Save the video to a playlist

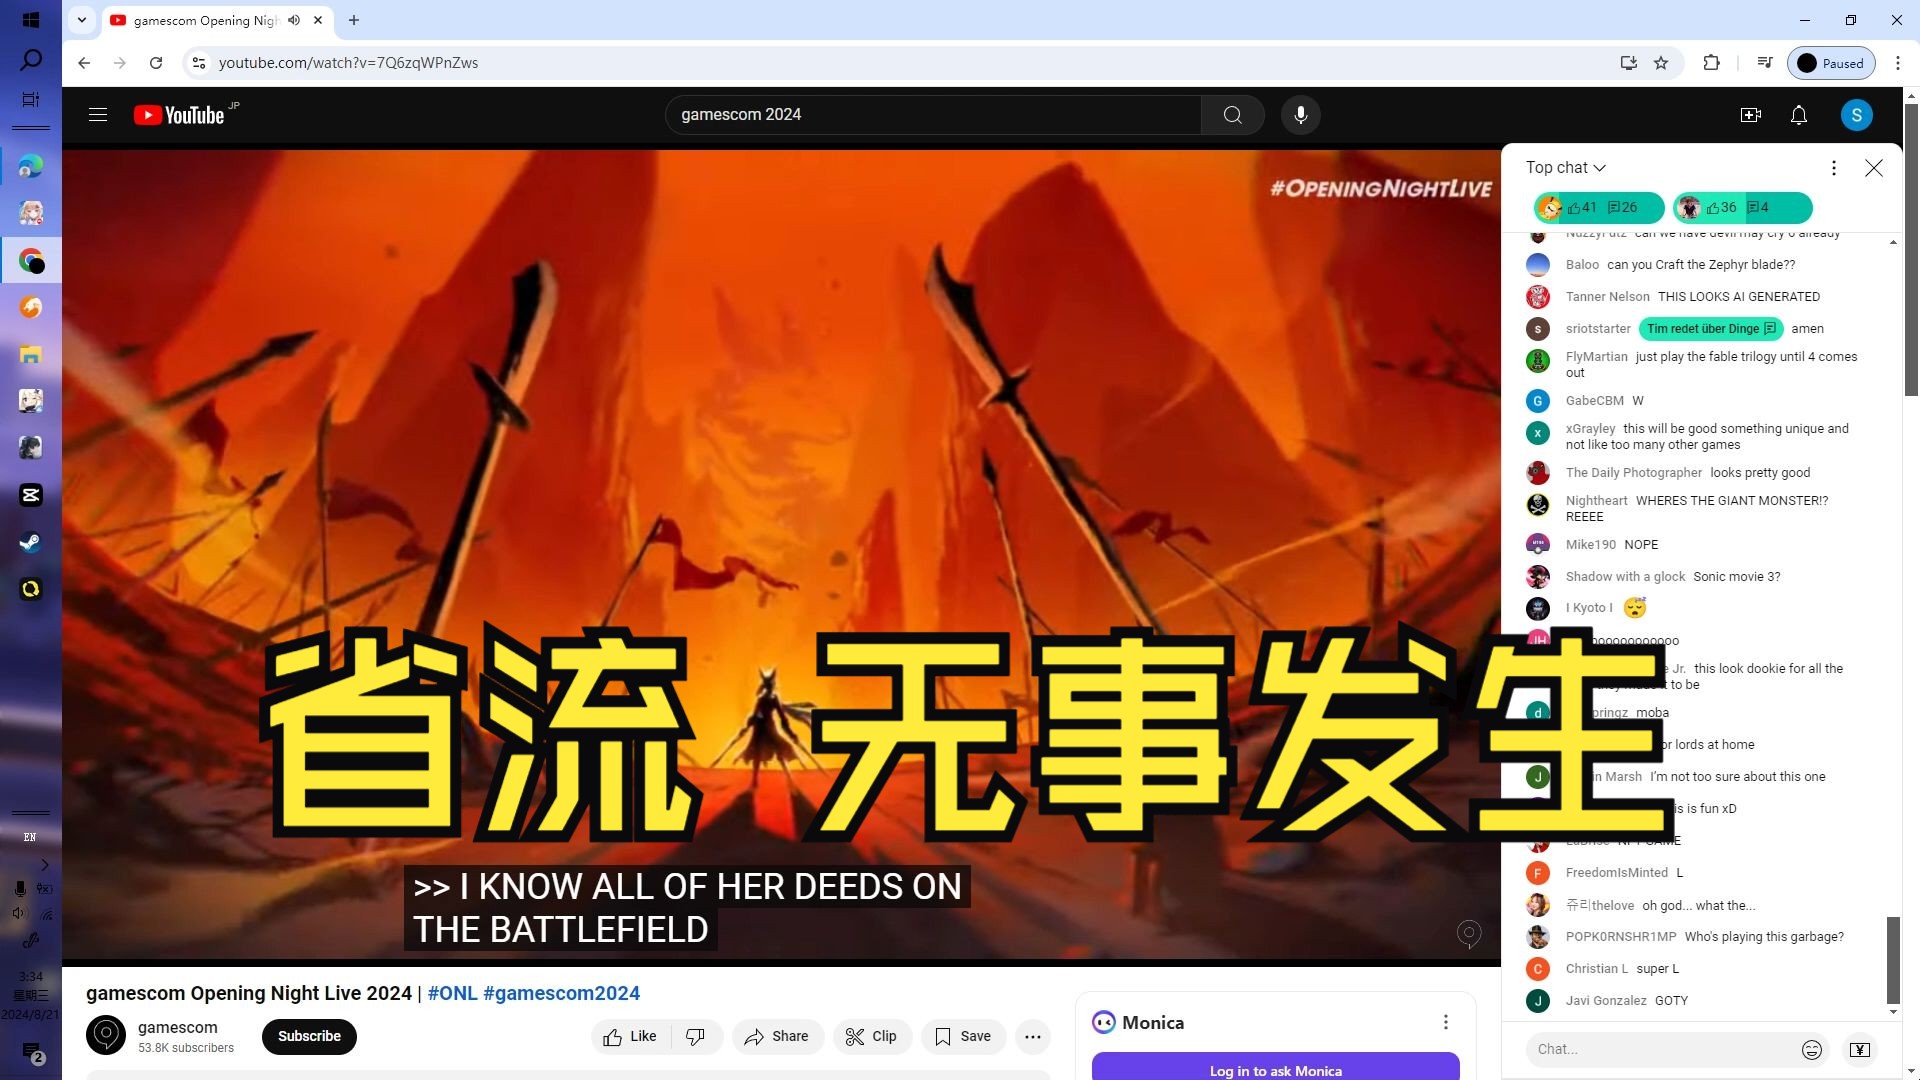coord(963,1037)
